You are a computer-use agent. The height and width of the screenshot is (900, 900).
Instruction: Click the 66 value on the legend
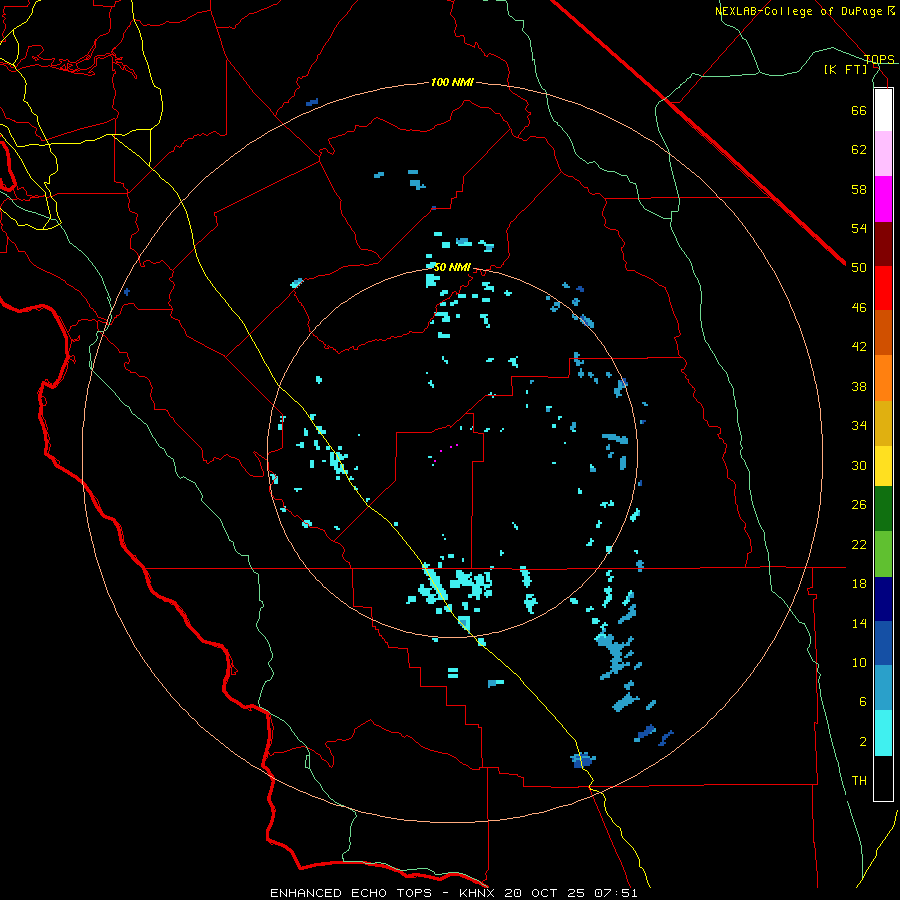click(859, 110)
